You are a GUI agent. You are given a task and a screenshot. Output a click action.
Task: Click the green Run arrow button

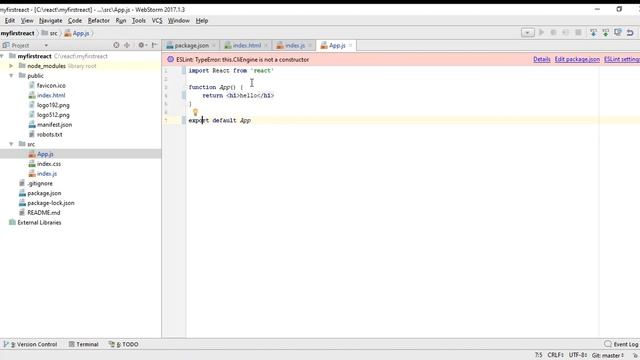click(x=541, y=32)
